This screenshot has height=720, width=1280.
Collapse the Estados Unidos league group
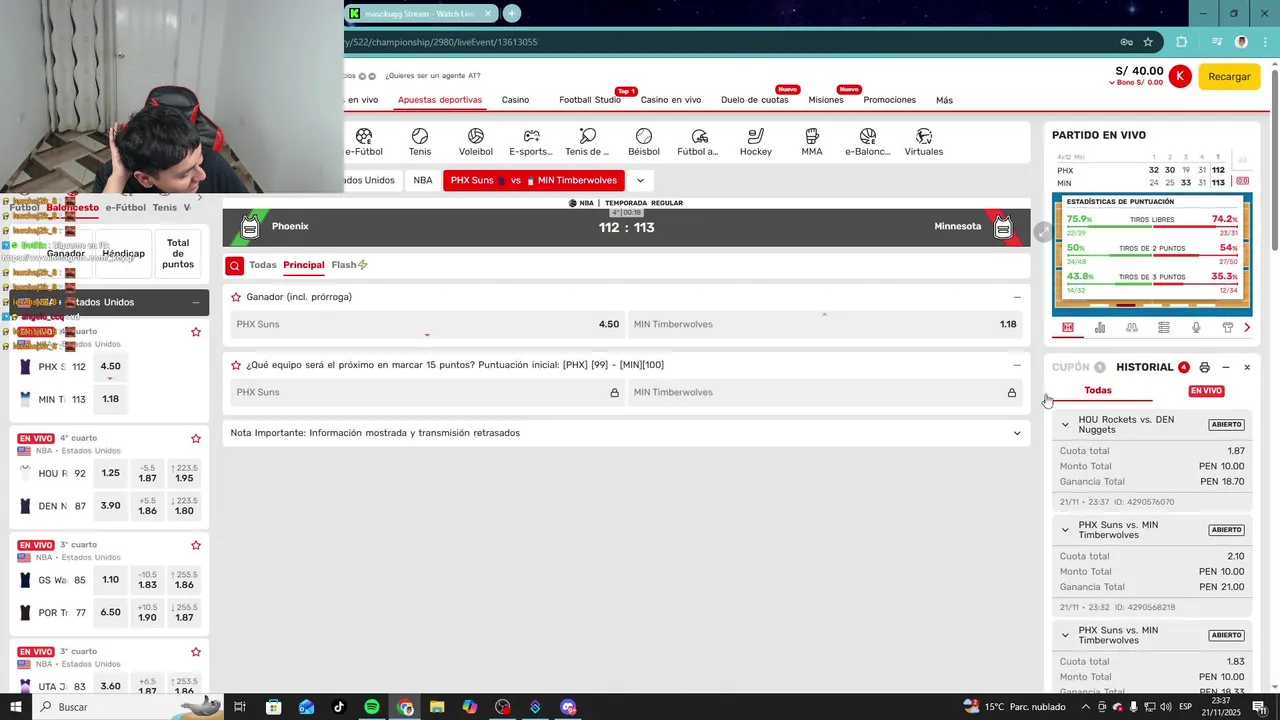pos(196,302)
